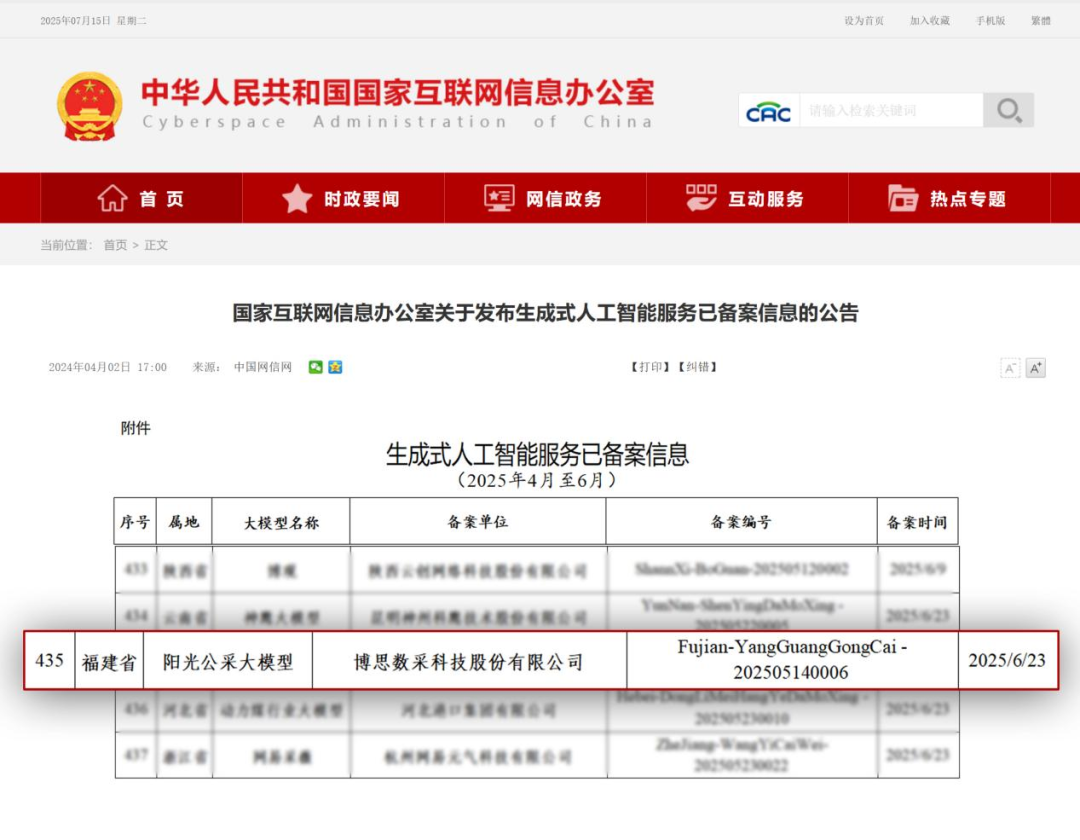Open the 网信政务 navigation tab
This screenshot has height=840, width=1080.
point(545,198)
